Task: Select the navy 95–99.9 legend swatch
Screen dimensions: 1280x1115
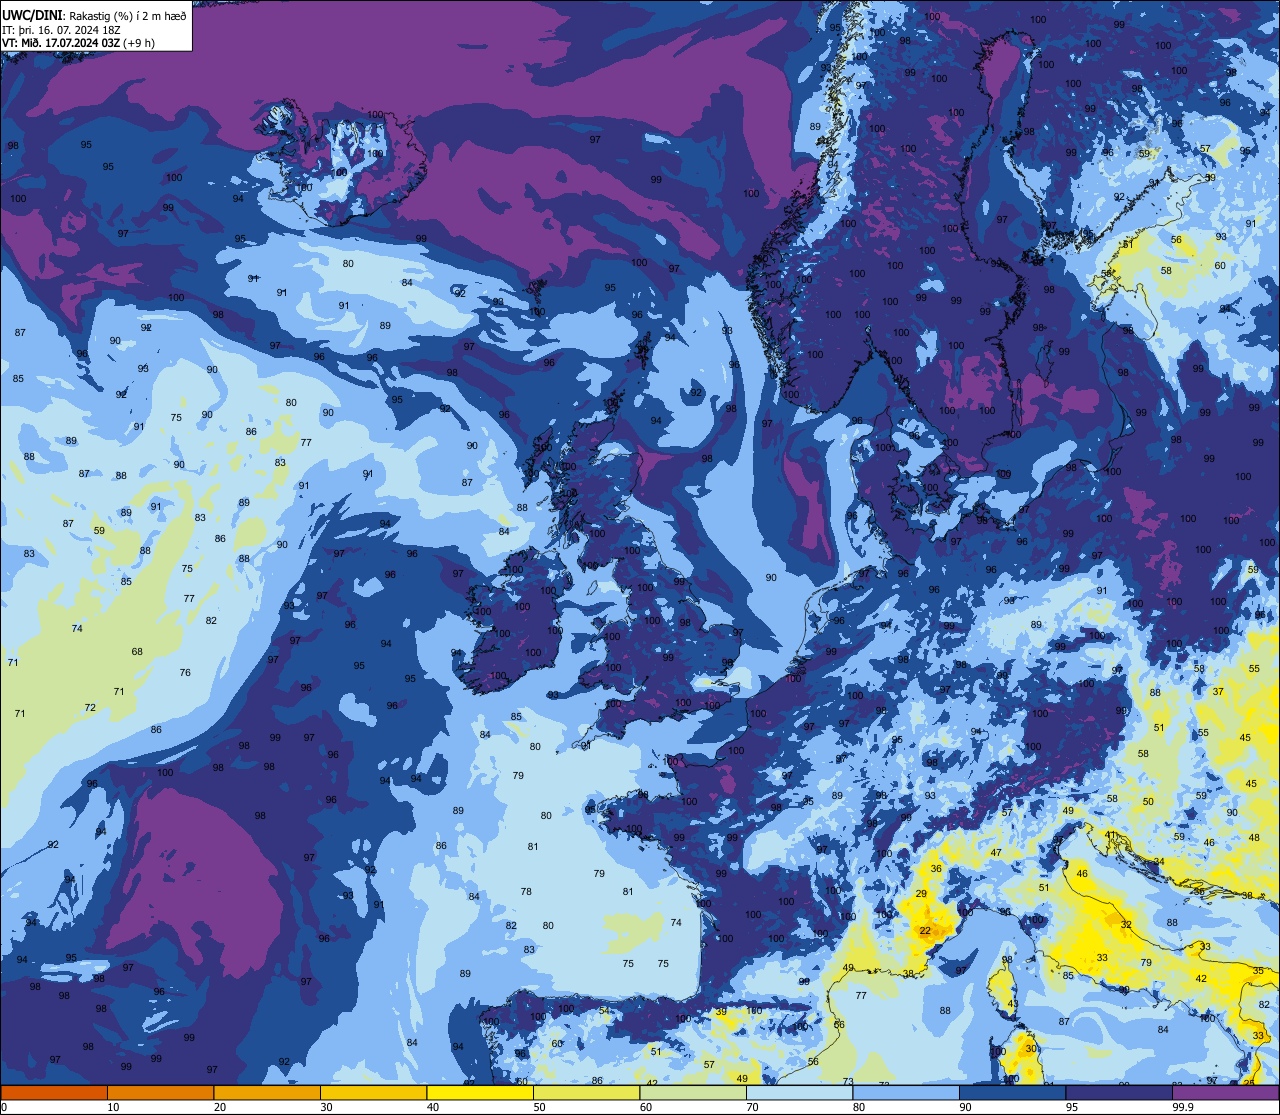Action: click(x=1119, y=1092)
